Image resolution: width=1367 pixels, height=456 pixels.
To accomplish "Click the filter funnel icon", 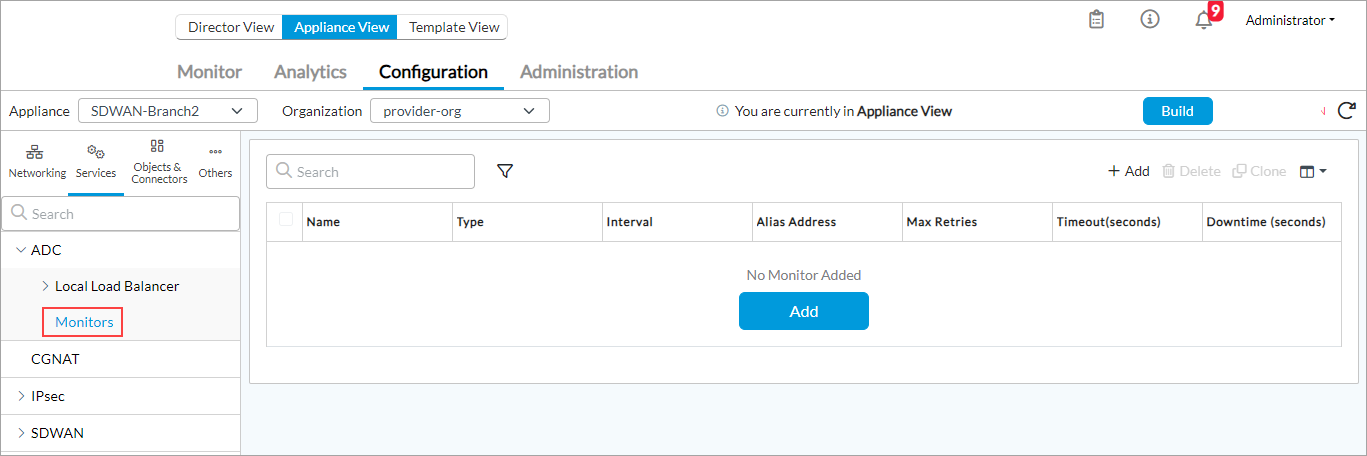I will (x=505, y=172).
